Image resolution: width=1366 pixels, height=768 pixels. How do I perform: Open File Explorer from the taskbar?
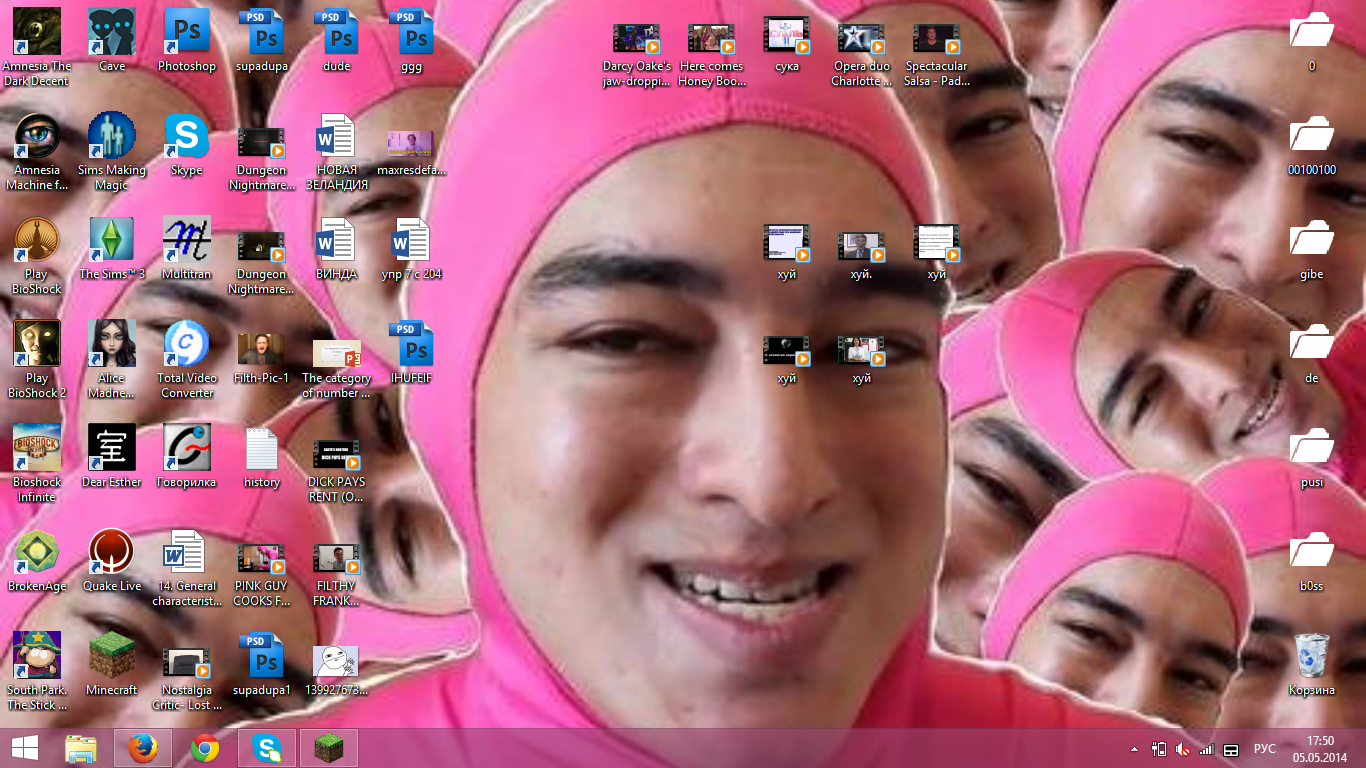click(81, 748)
